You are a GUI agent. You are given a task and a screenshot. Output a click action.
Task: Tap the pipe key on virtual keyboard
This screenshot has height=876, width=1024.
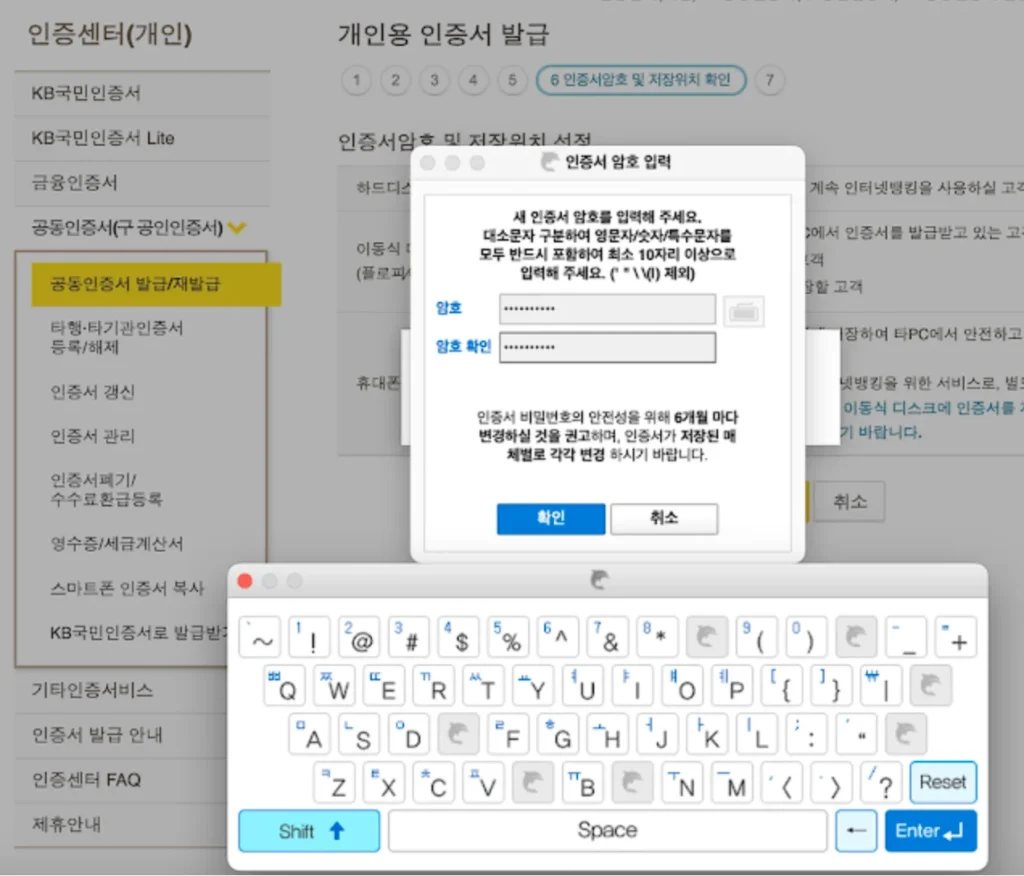point(882,686)
